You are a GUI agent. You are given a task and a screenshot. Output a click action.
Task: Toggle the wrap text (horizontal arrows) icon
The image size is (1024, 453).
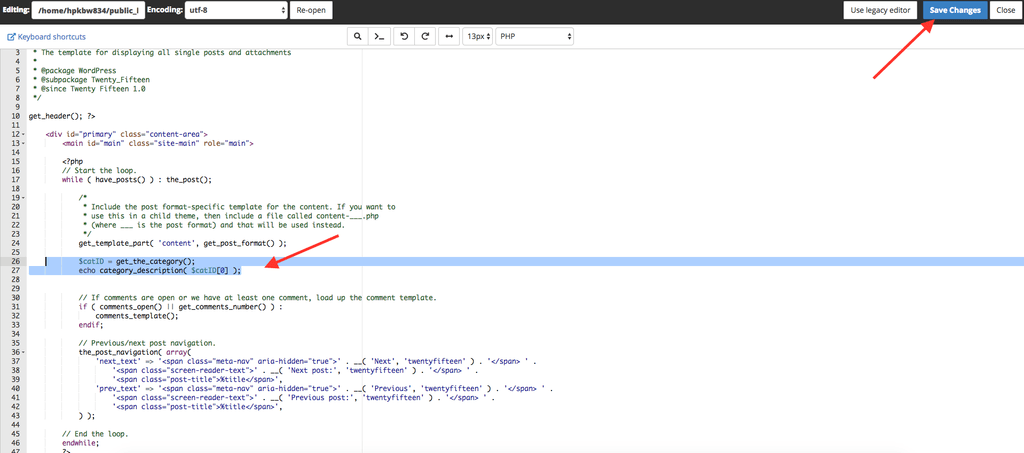[449, 37]
